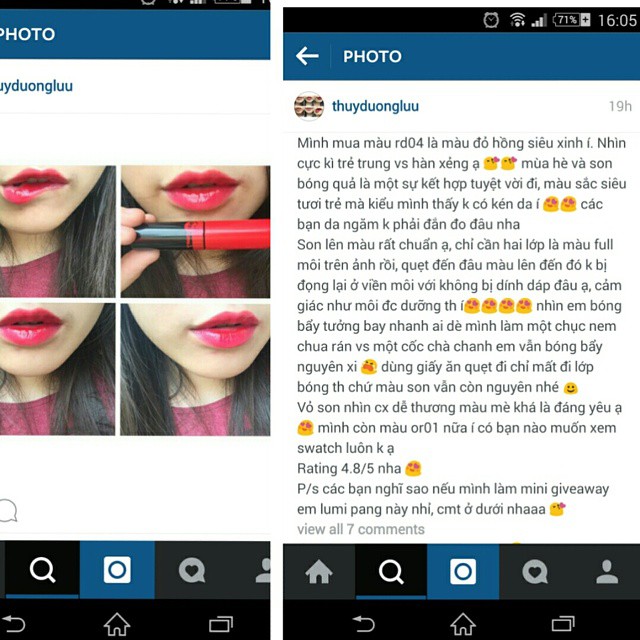This screenshot has width=640, height=640.
Task: Open the activity heart tab on right
Action: 535,571
